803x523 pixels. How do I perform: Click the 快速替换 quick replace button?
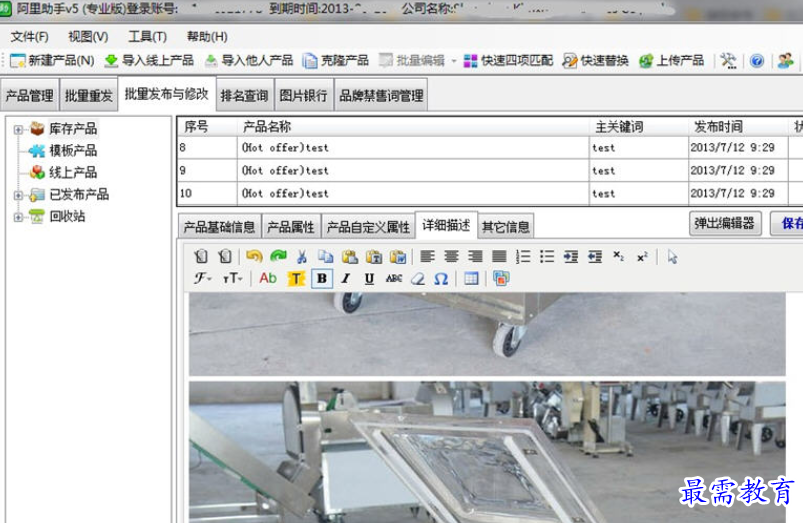596,61
